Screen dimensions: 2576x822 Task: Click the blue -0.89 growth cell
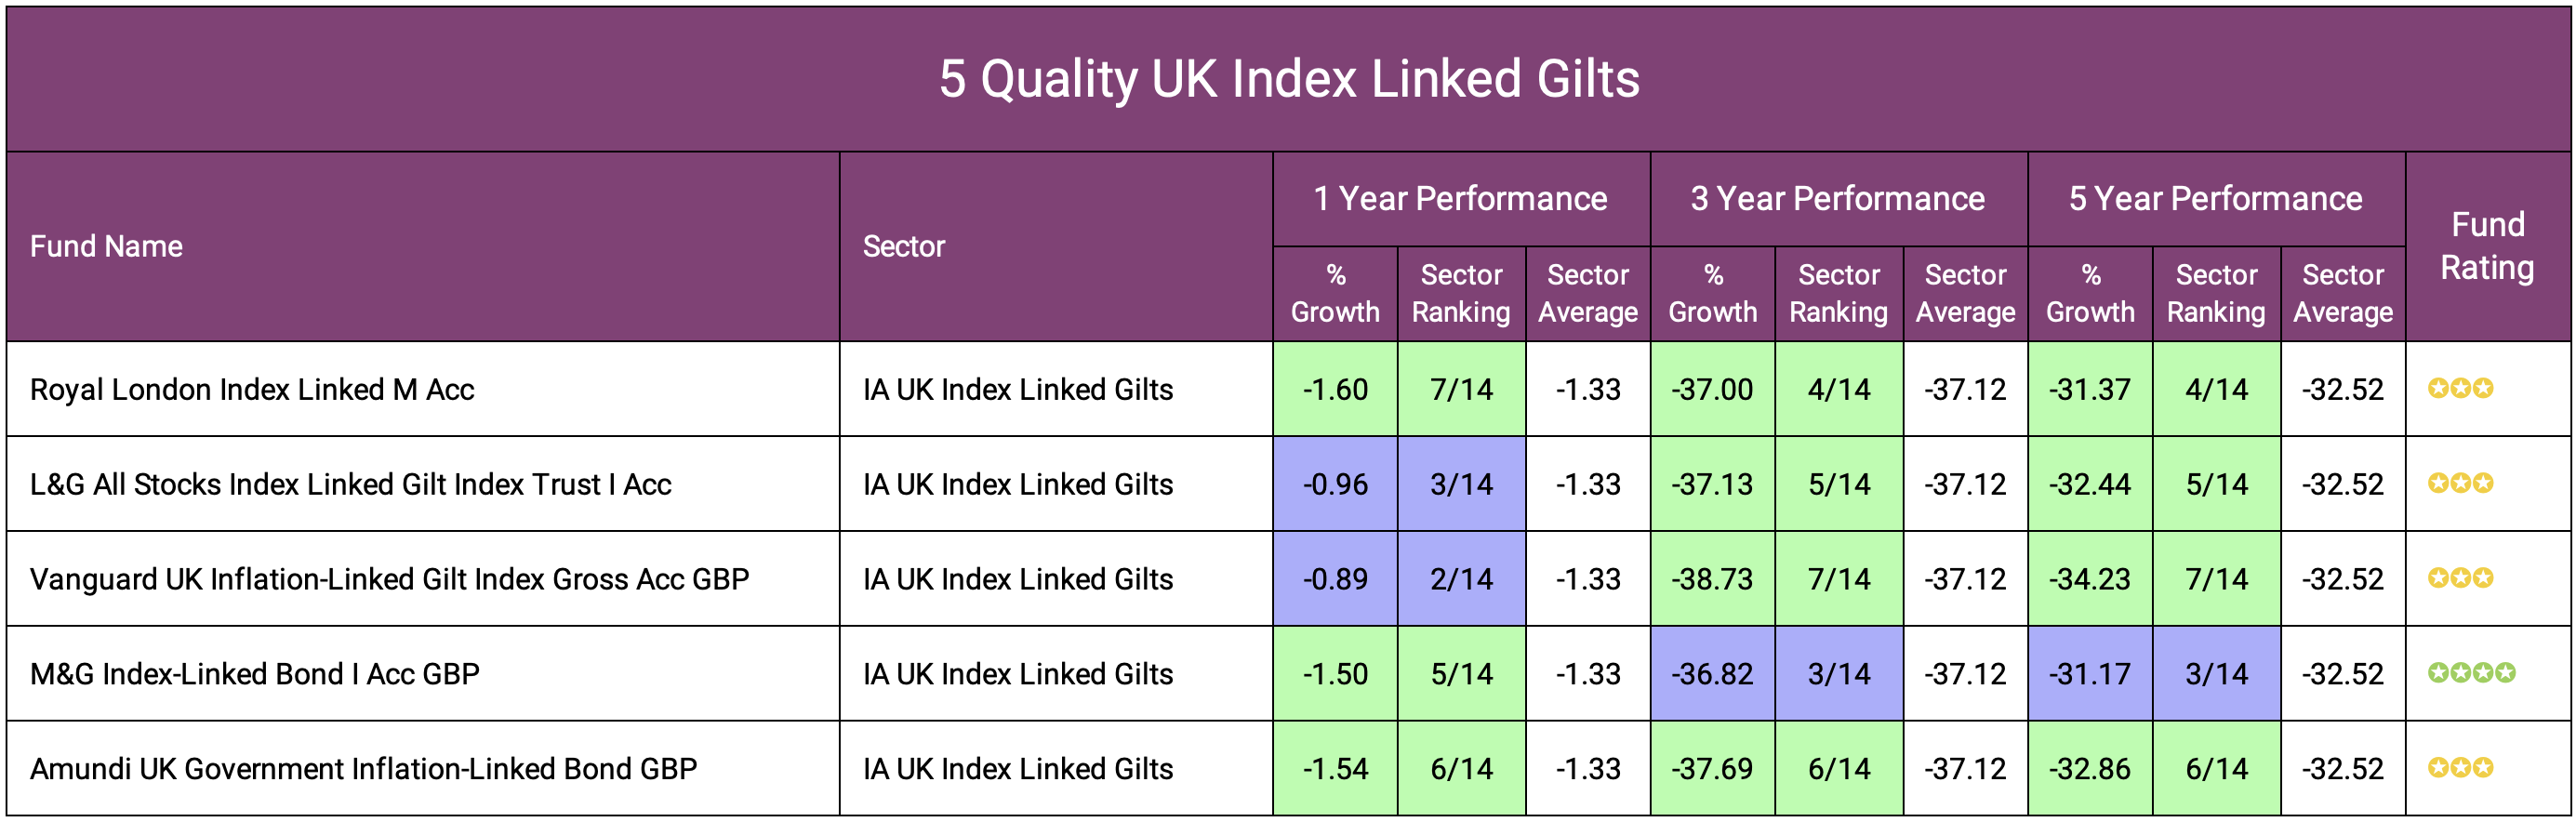1335,579
